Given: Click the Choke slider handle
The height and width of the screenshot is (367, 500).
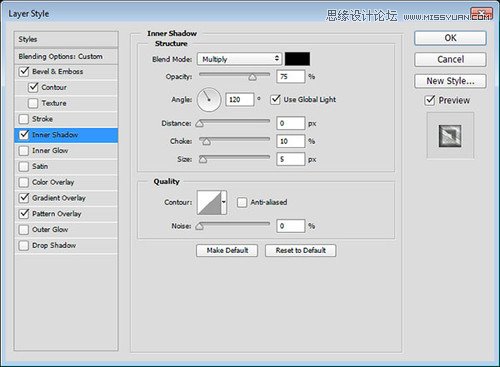Looking at the screenshot, I should click(206, 142).
